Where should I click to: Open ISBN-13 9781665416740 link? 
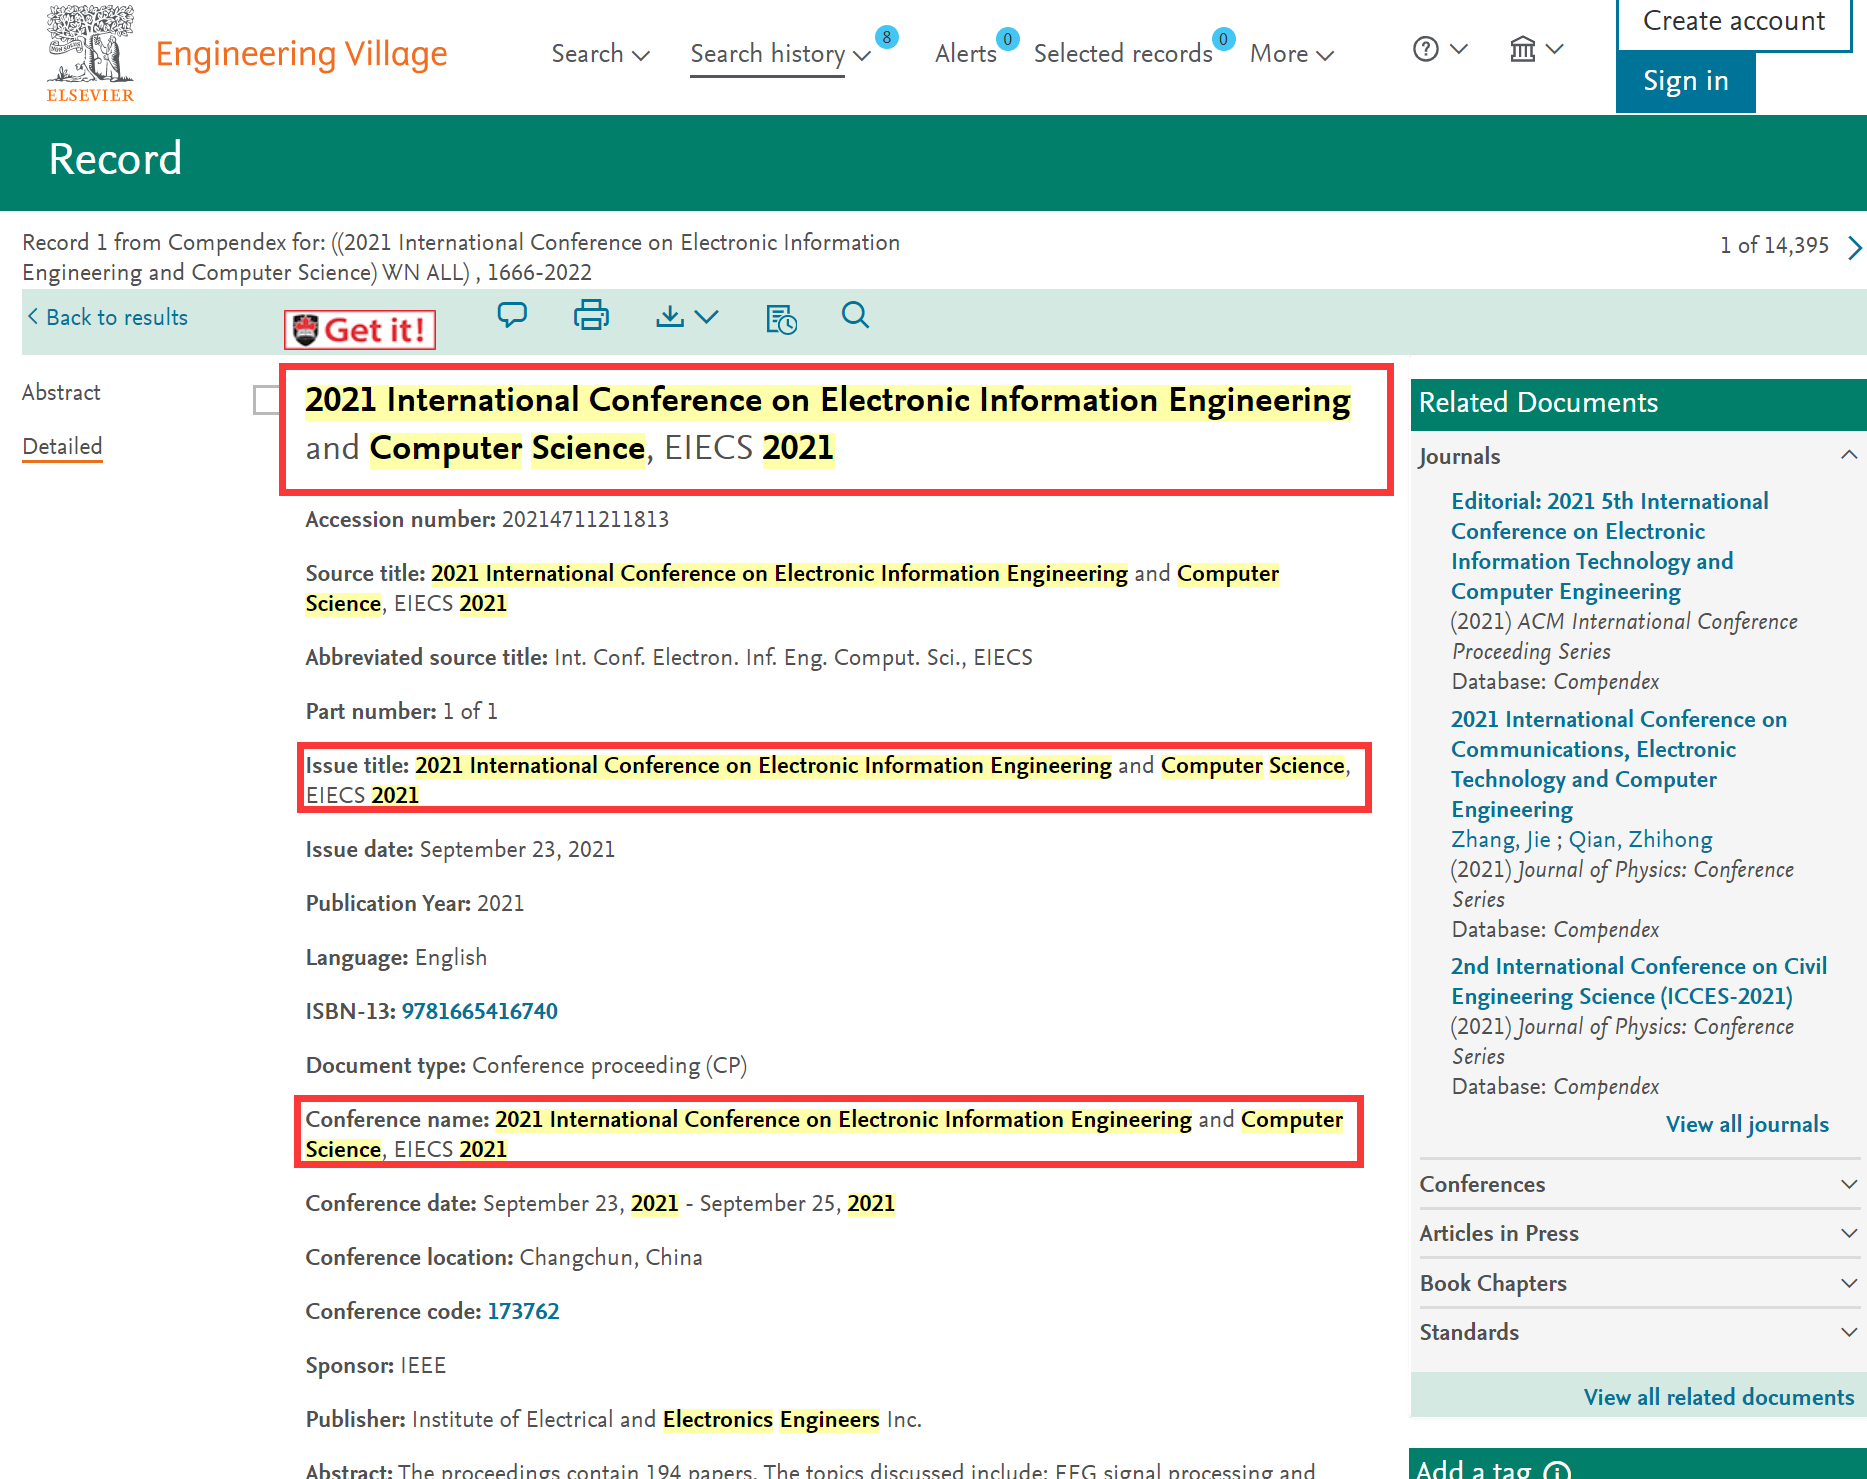coord(480,1011)
